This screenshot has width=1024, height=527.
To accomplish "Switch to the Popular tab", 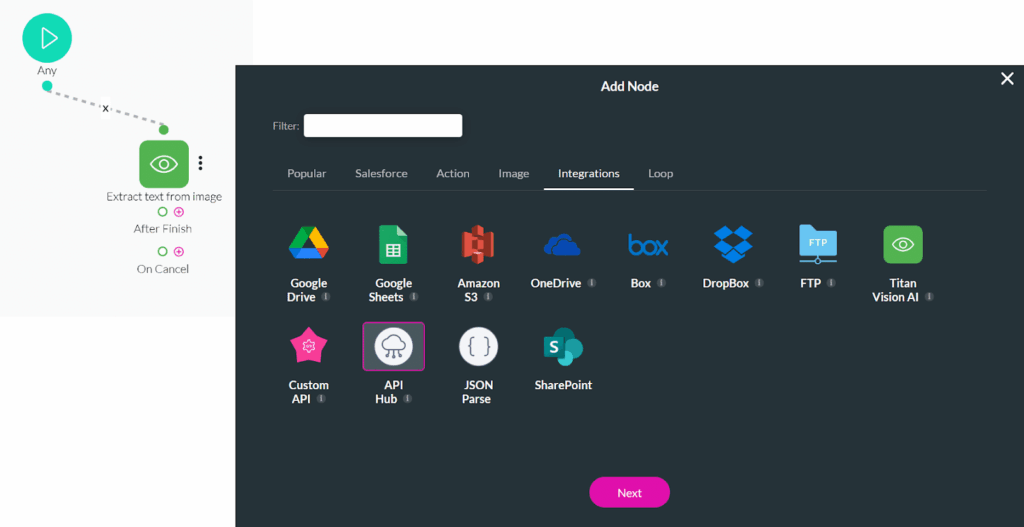I will pyautogui.click(x=307, y=174).
